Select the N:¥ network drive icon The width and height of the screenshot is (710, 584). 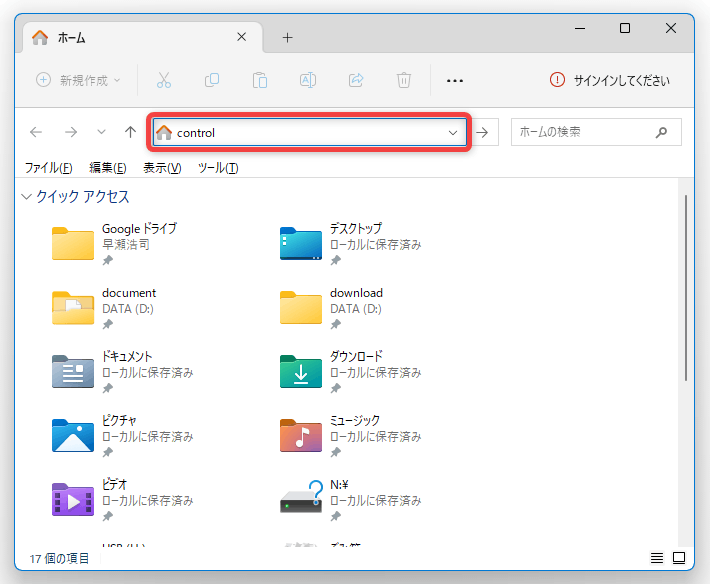click(302, 497)
